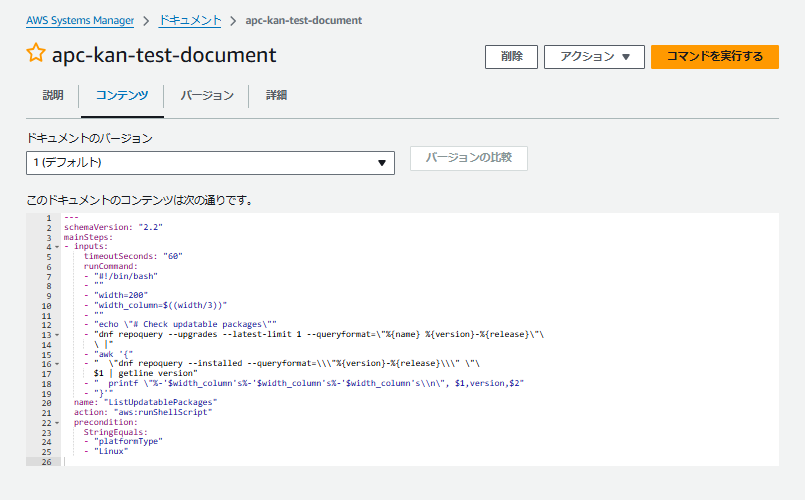Click the action: "aws:runShellScript" line
This screenshot has width=805, height=500.
143,412
